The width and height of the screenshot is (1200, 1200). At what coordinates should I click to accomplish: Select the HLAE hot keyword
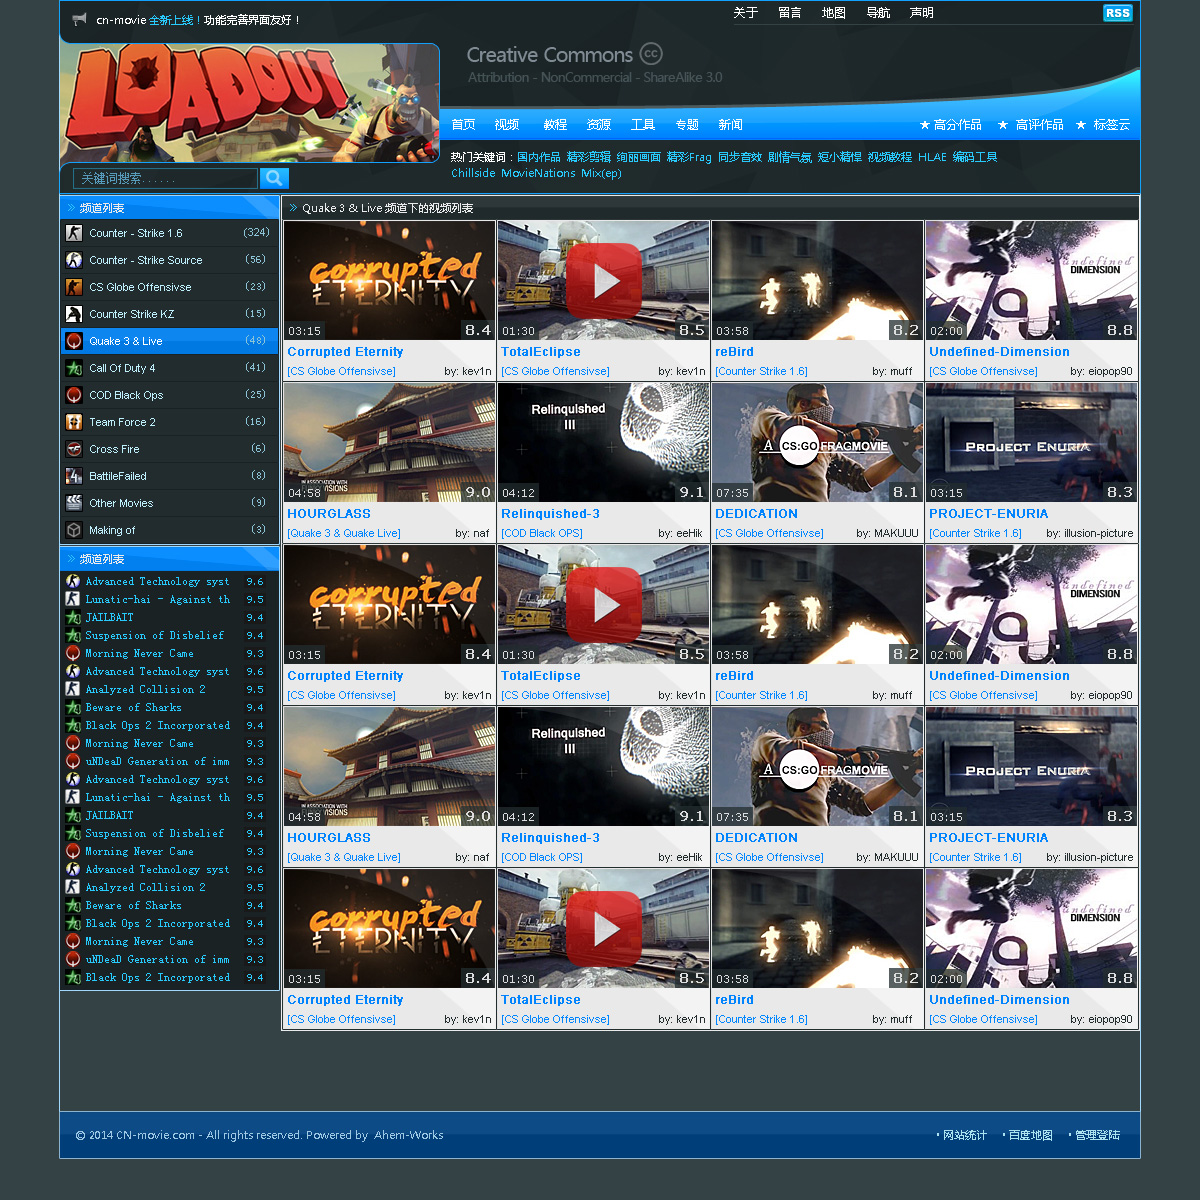point(932,157)
